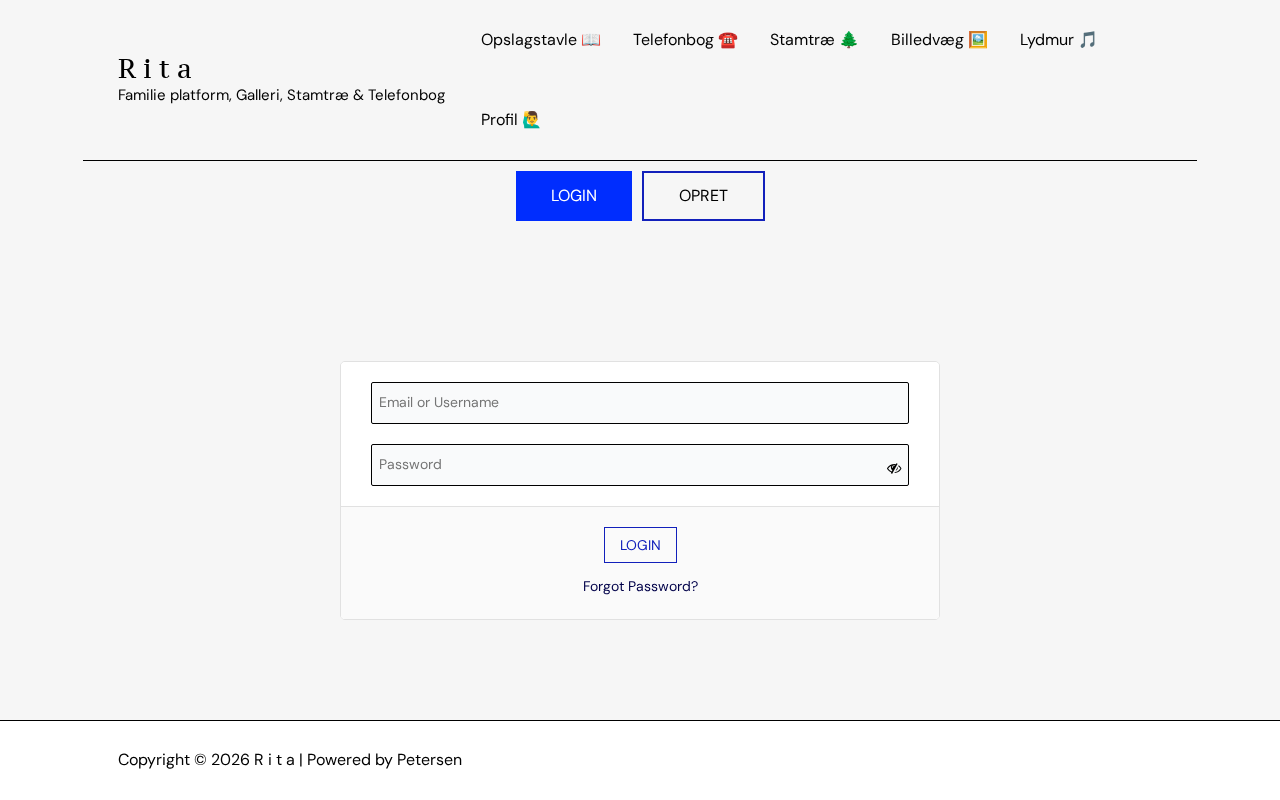Click the Copyright © 2026 footer text
Screen dimensions: 1280x800
click(x=290, y=760)
